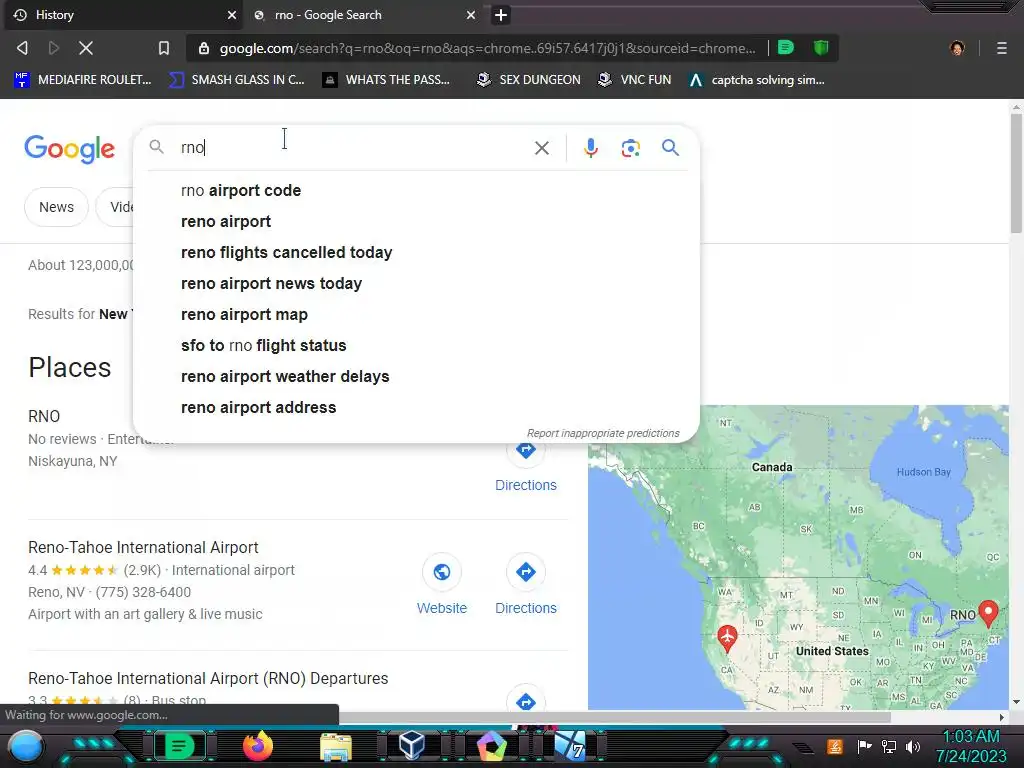1024x768 pixels.
Task: Close the History tab
Action: point(232,15)
